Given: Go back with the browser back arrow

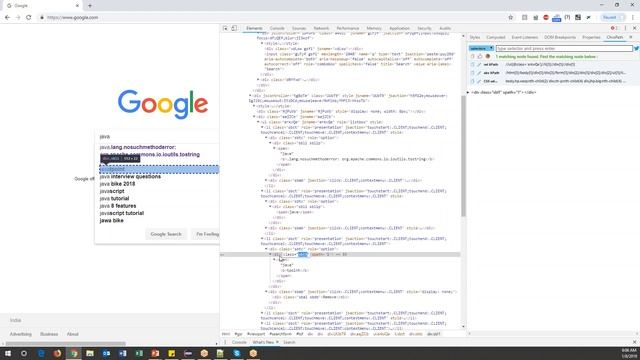Looking at the screenshot, I should (7, 17).
